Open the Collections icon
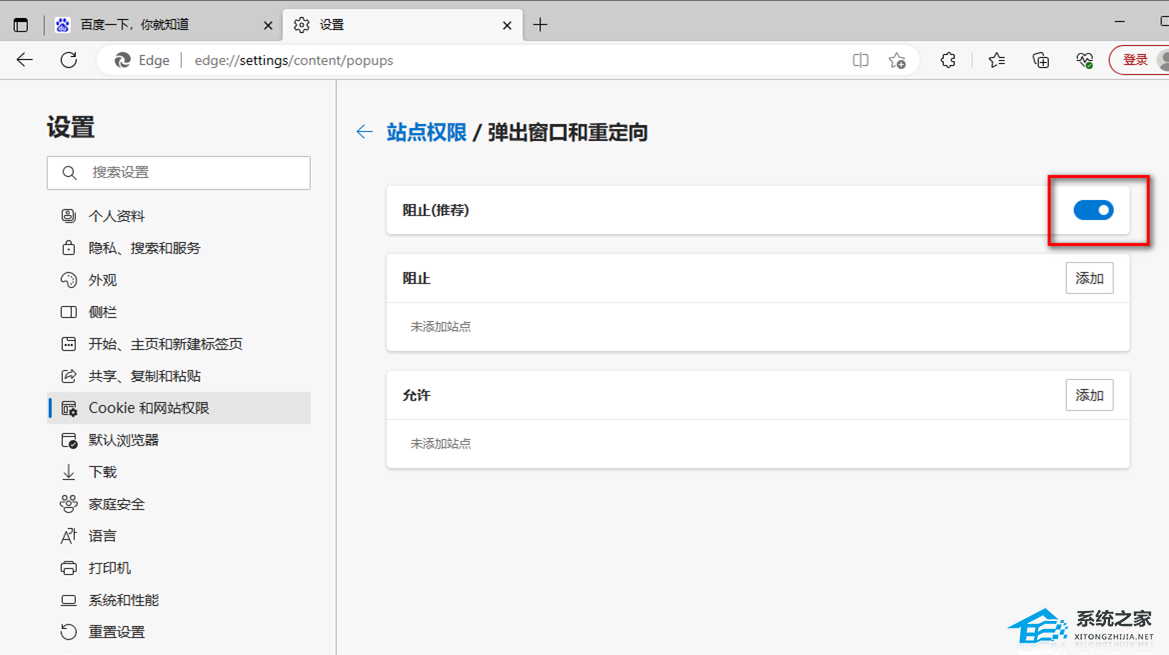The width and height of the screenshot is (1169, 655). pyautogui.click(x=1041, y=60)
